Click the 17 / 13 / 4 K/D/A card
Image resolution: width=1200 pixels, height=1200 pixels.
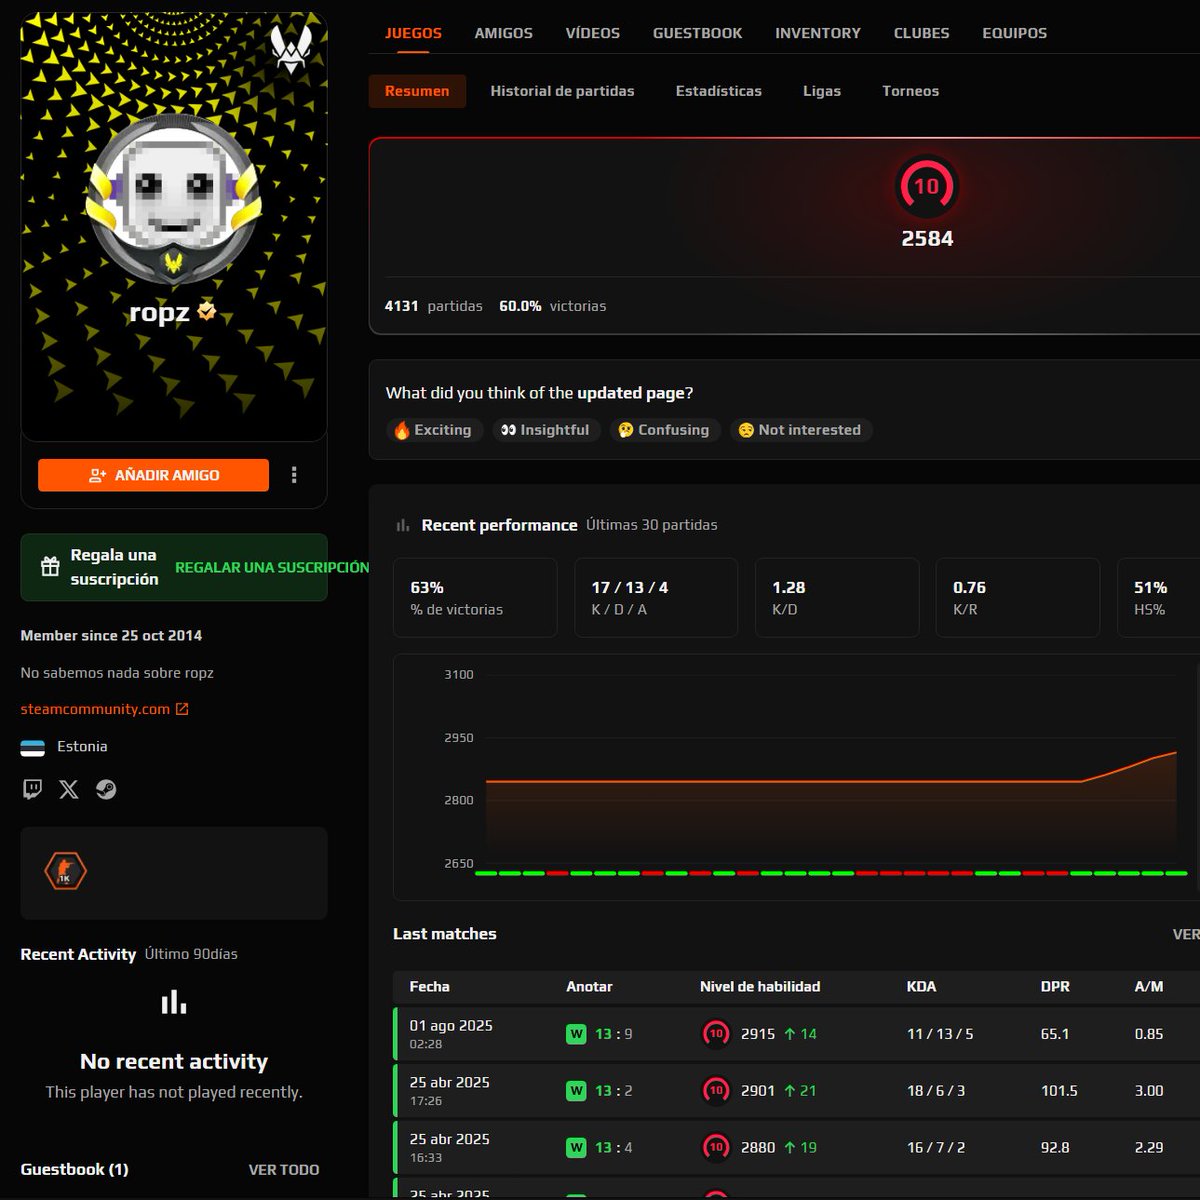coord(656,598)
